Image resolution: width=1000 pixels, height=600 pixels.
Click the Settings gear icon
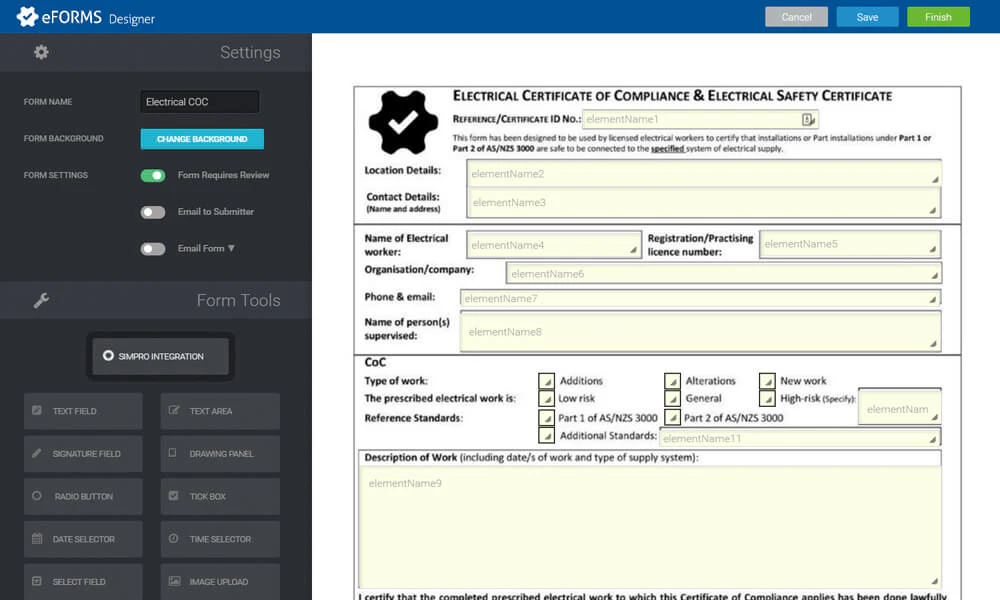click(x=41, y=52)
